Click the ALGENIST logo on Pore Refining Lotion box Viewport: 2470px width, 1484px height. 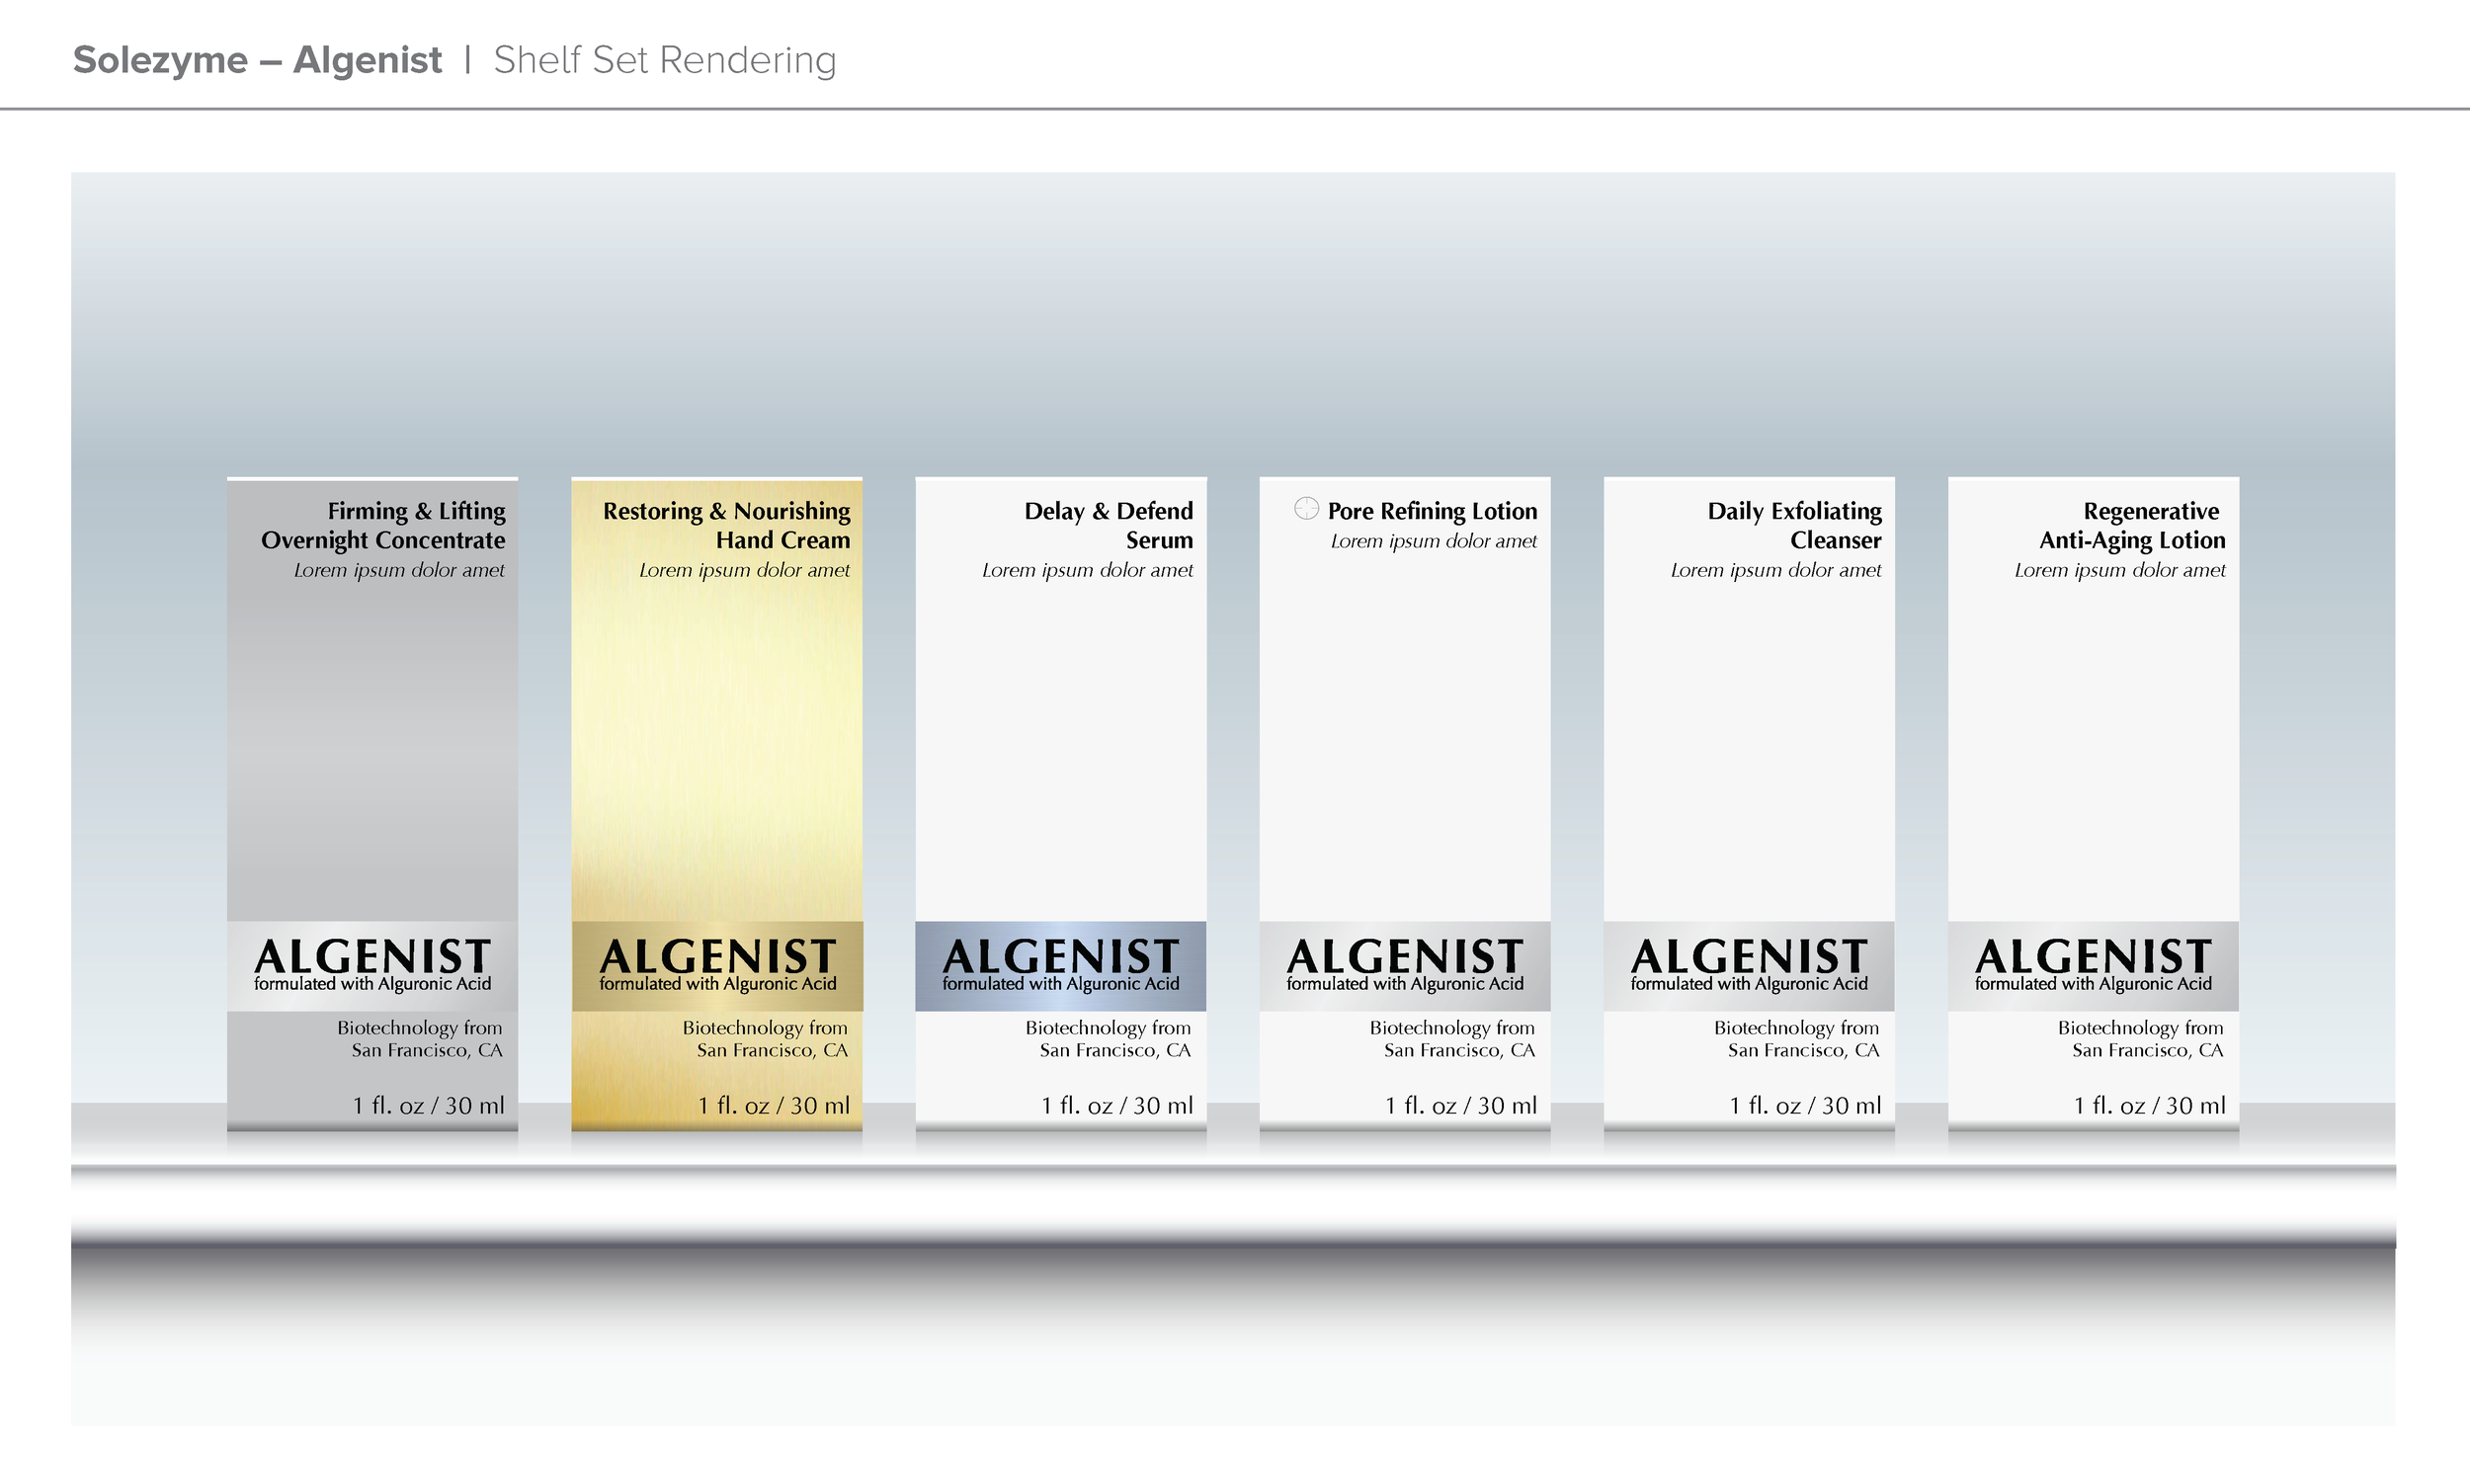[1404, 956]
